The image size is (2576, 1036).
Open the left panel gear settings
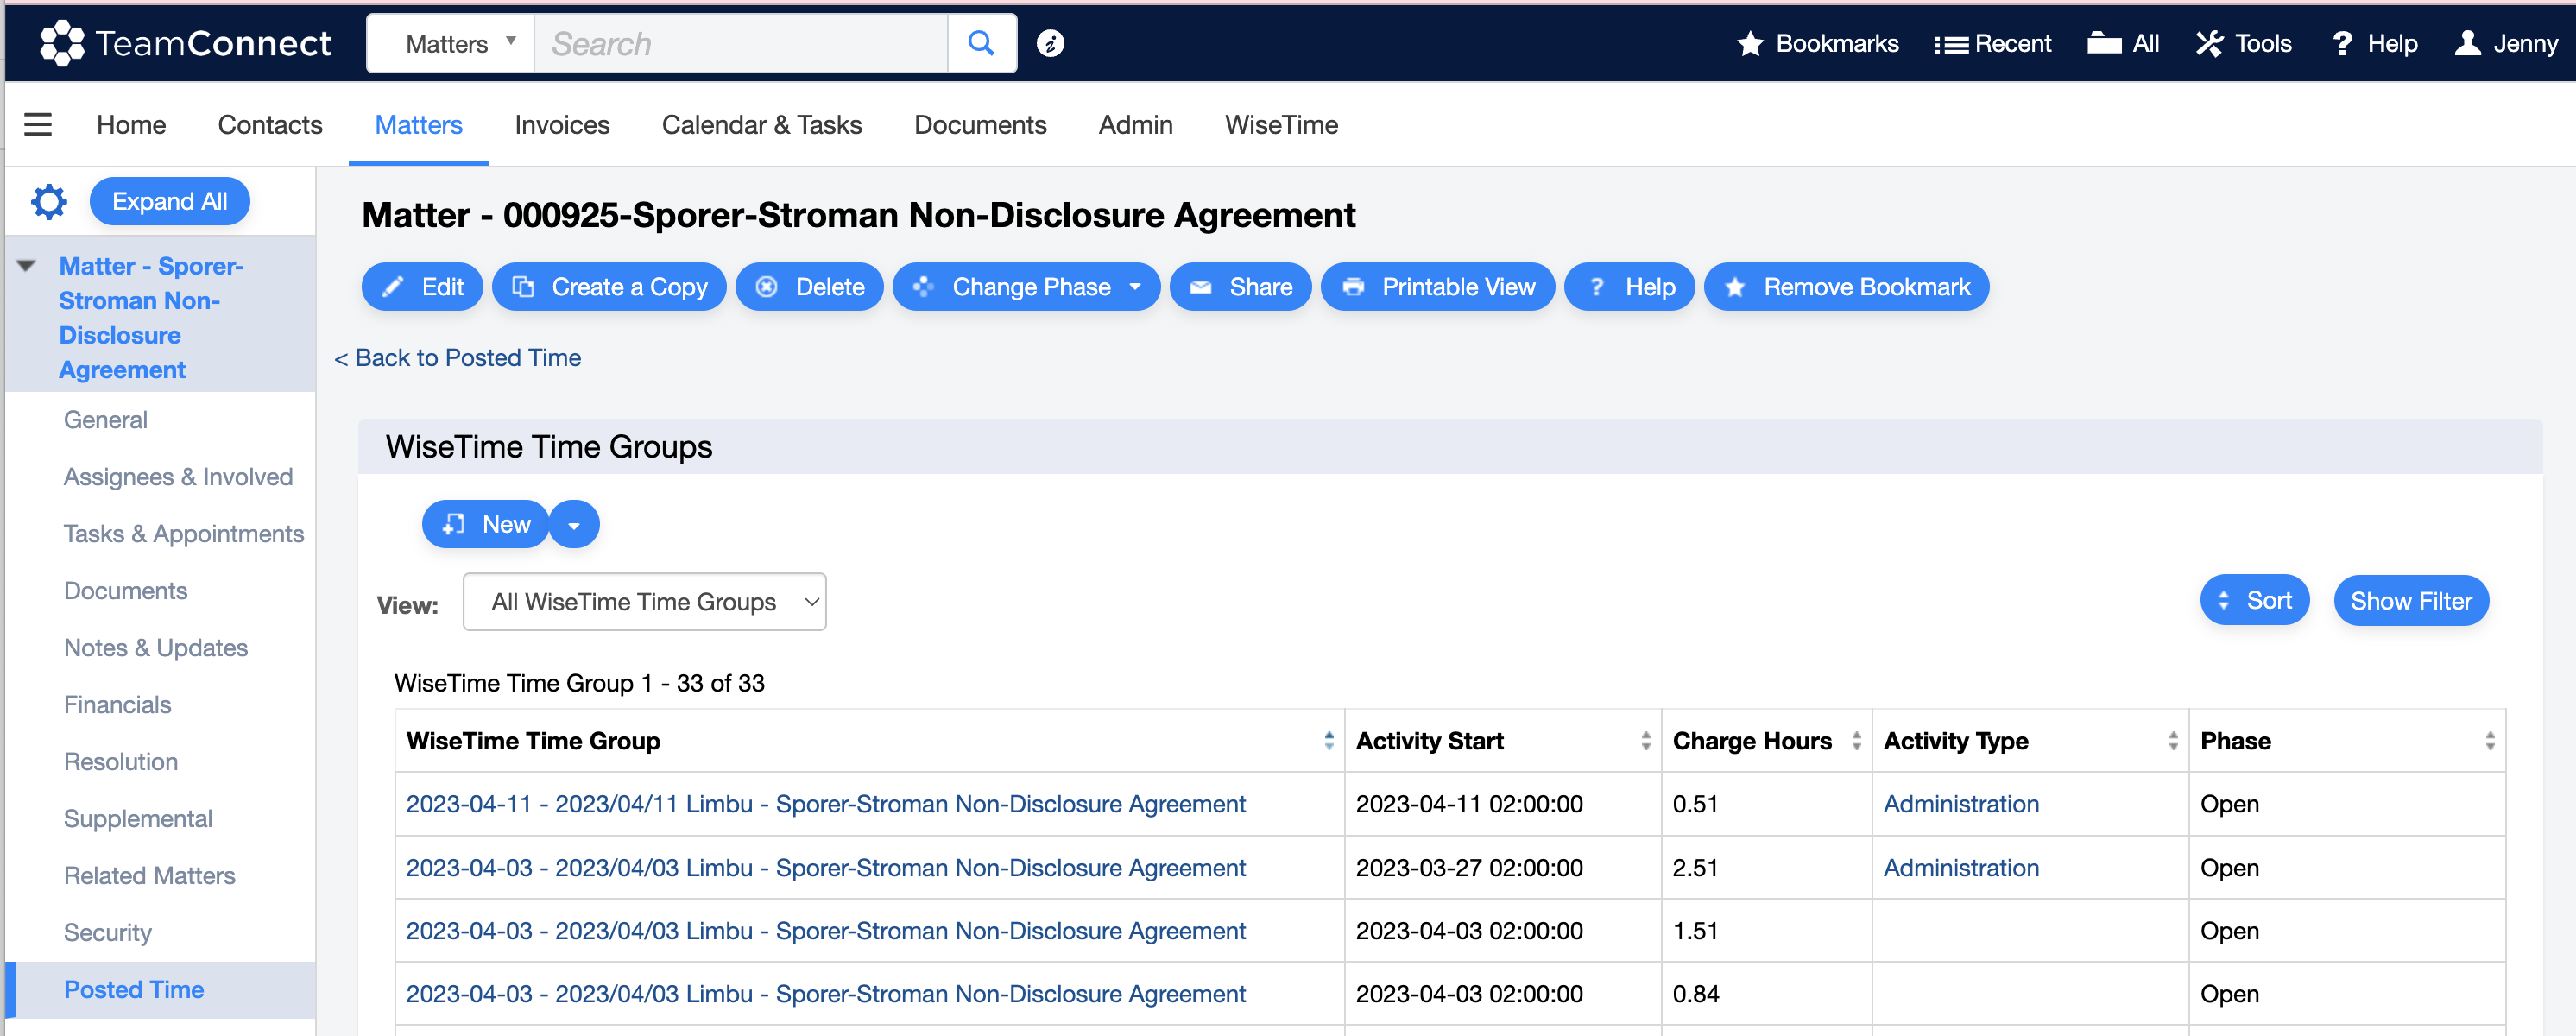49,201
